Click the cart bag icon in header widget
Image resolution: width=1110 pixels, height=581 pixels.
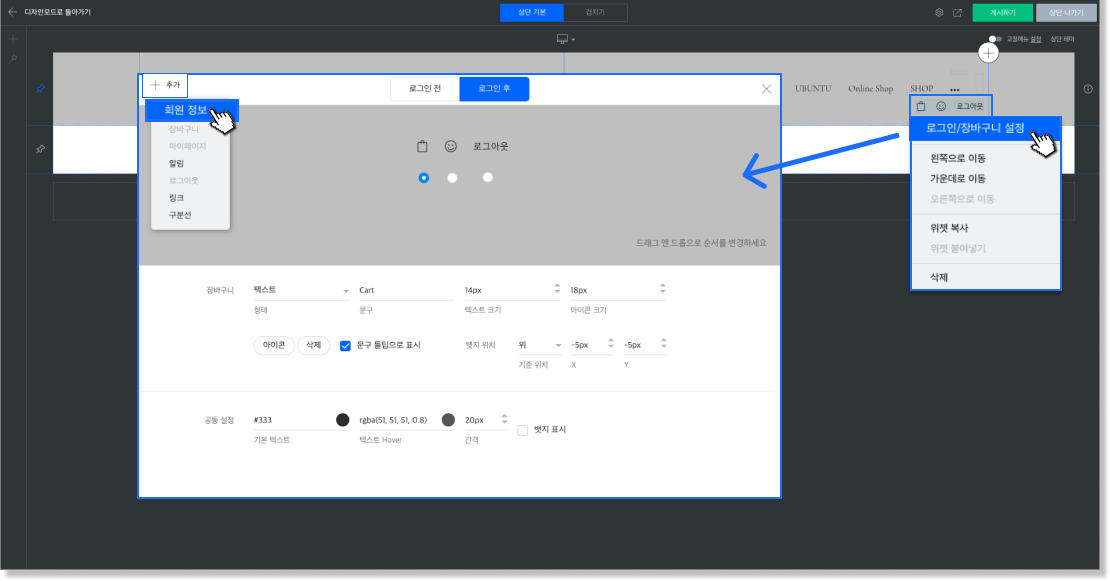[x=921, y=106]
